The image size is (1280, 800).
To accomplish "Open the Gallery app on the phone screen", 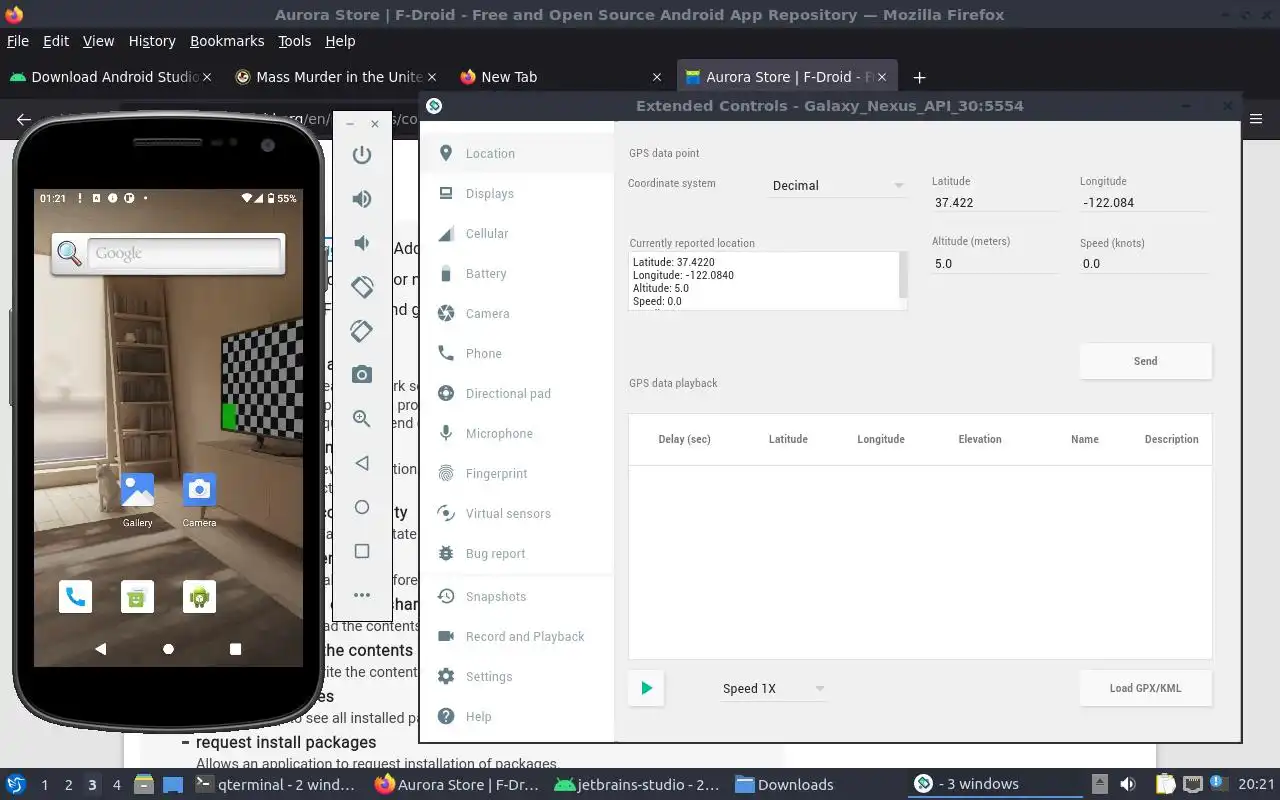I will (137, 499).
